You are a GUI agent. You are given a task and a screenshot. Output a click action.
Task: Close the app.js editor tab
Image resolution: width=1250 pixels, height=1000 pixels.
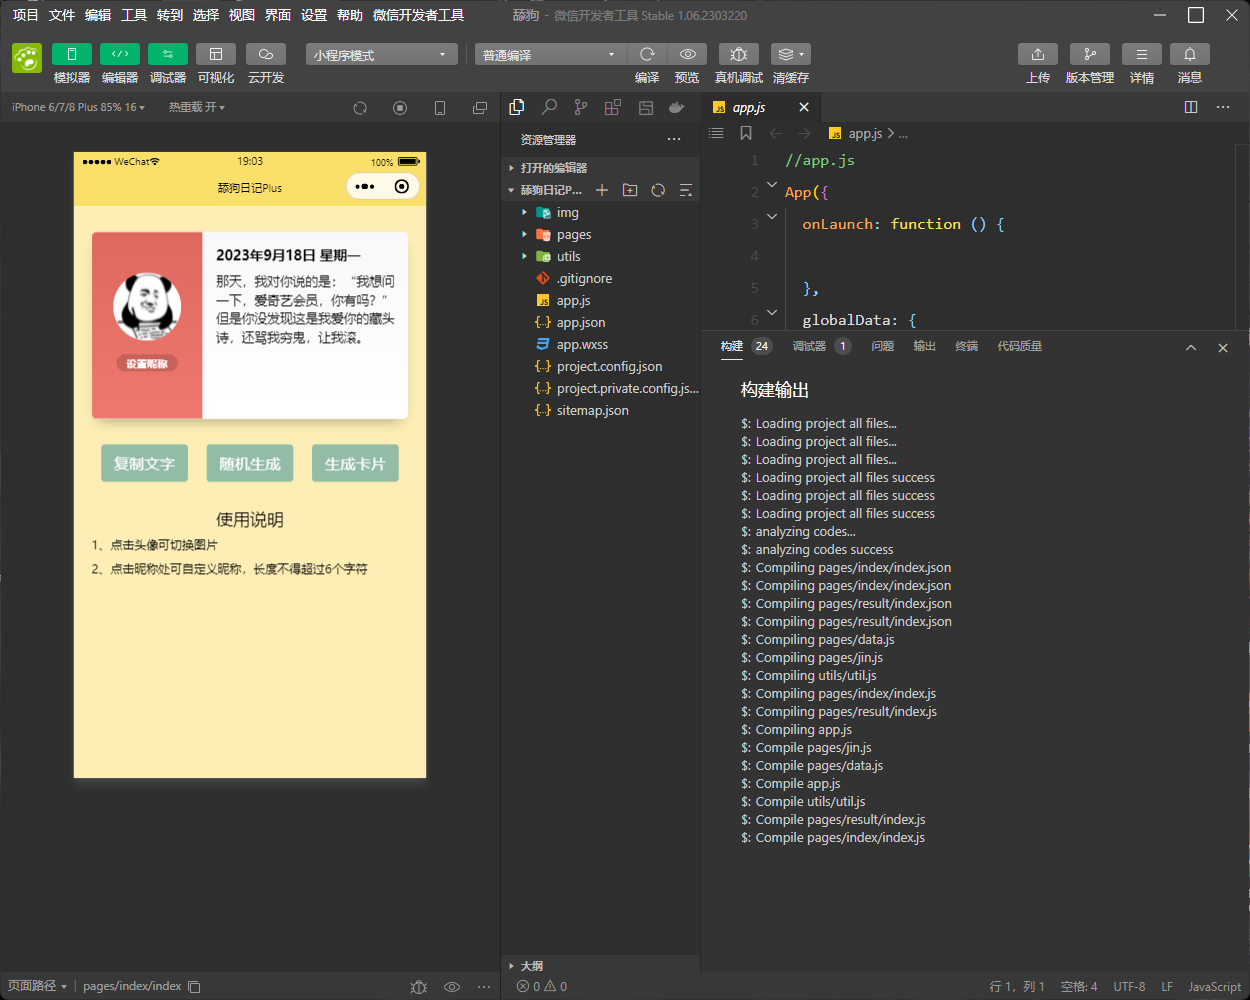(x=804, y=107)
